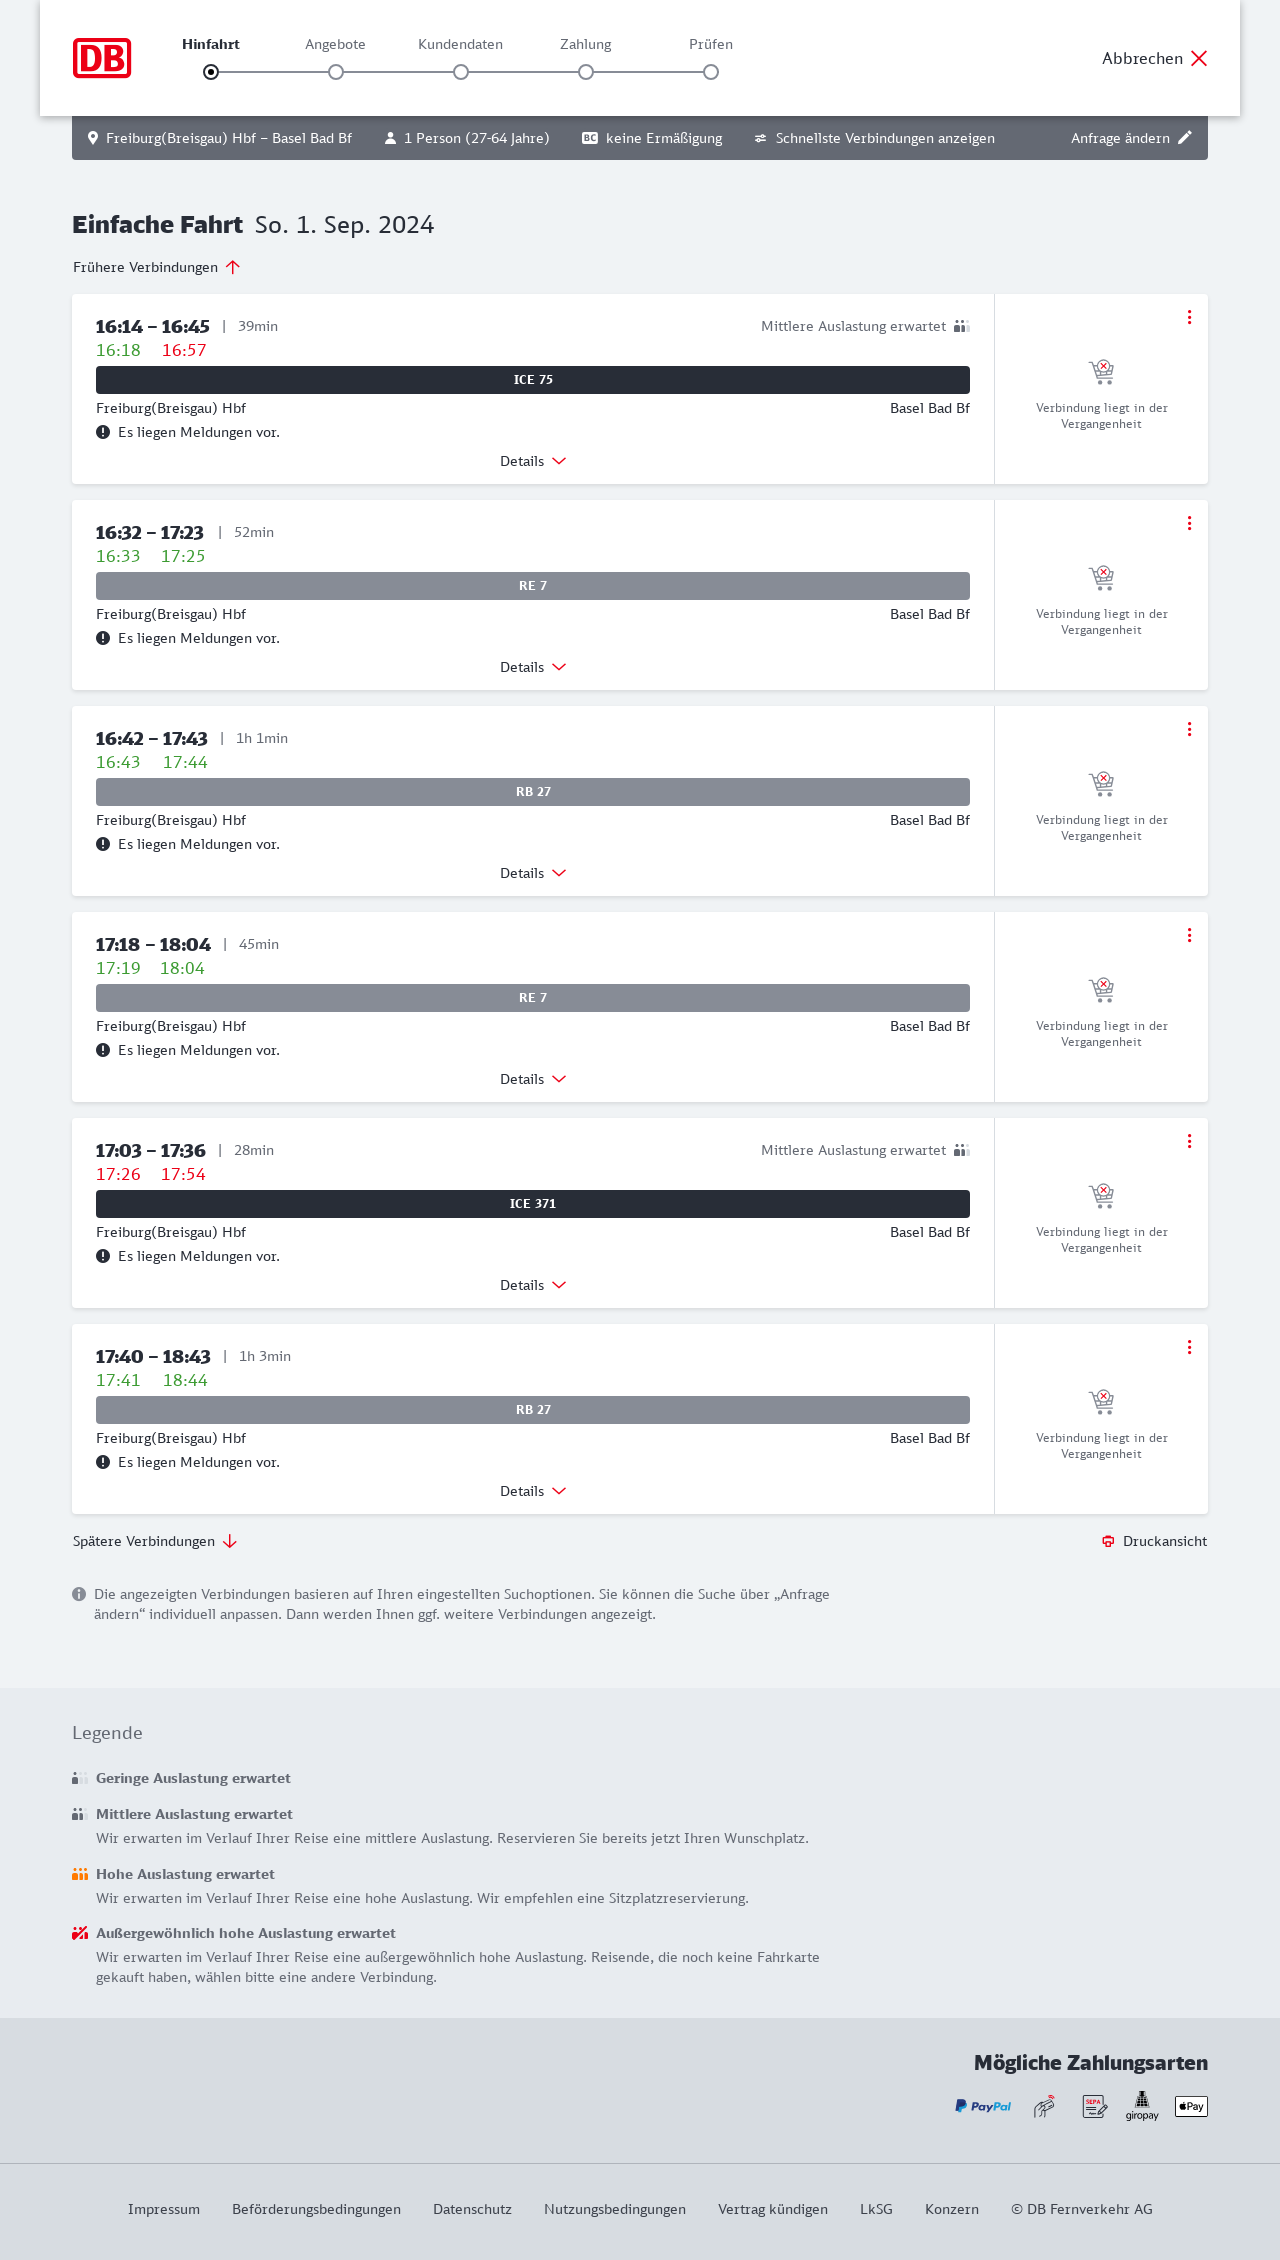Viewport: 1280px width, 2260px height.
Task: Click the ICE 371 train bar
Action: click(x=533, y=1204)
